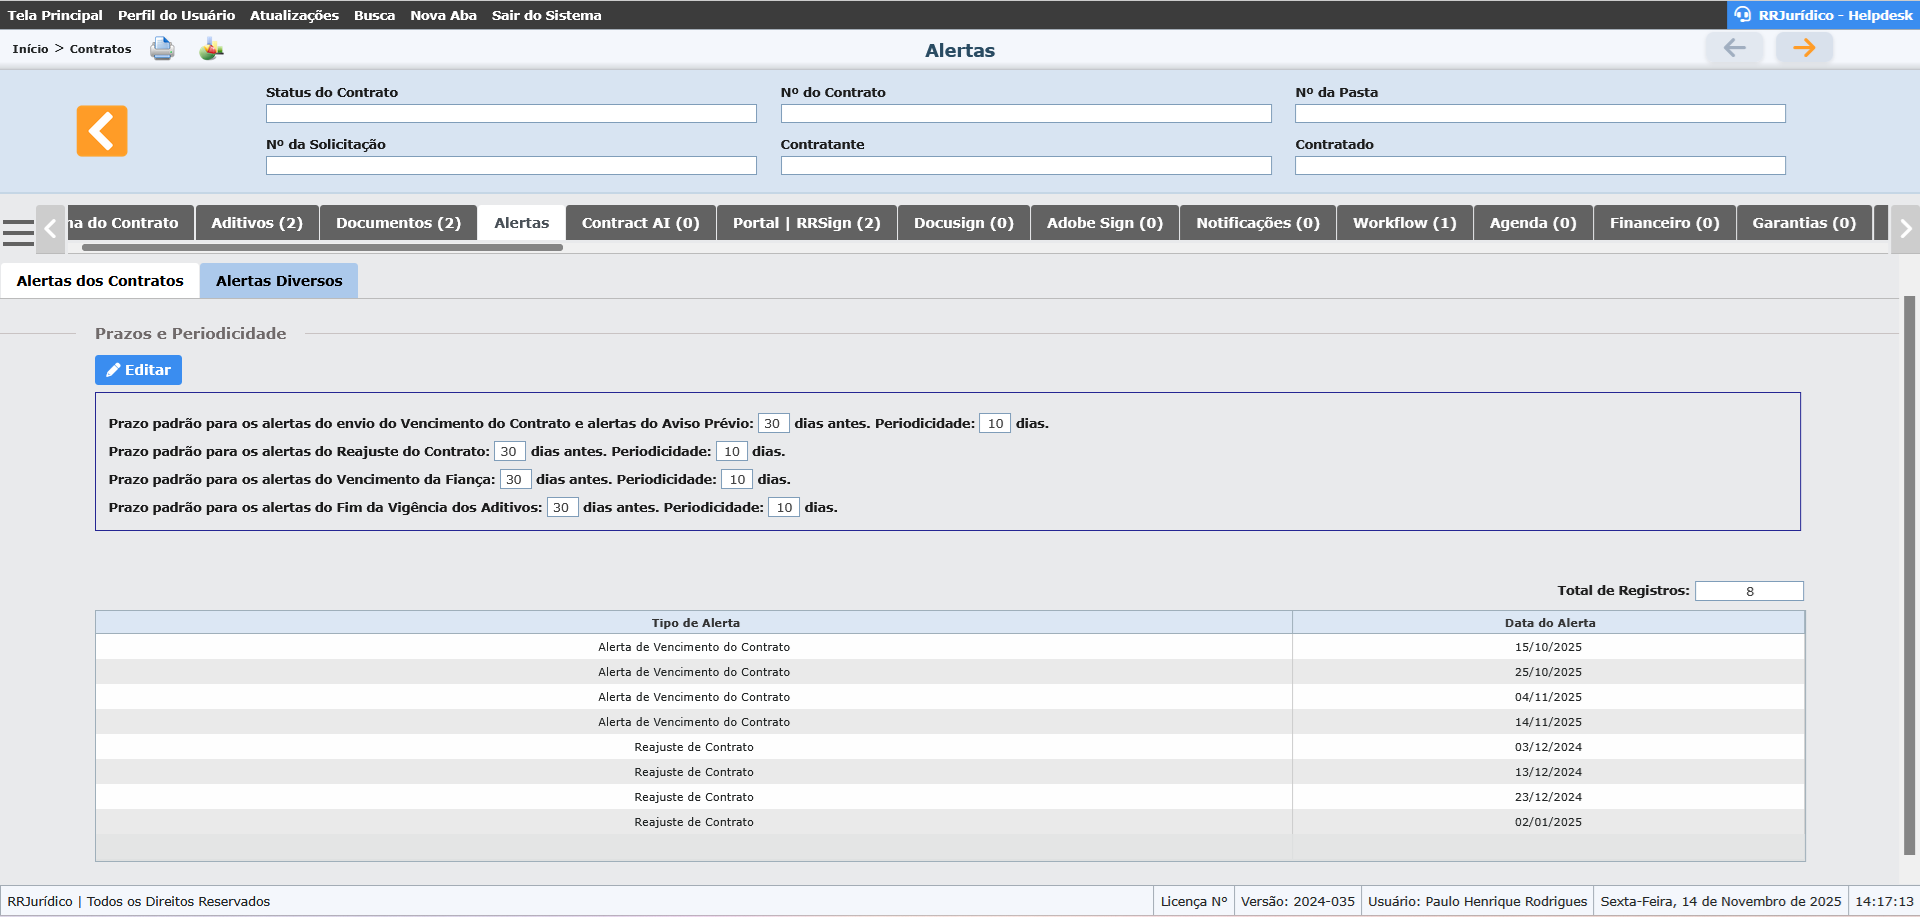Viewport: 1920px width, 917px height.
Task: Click the colorful chart icon beside printer
Action: point(211,48)
